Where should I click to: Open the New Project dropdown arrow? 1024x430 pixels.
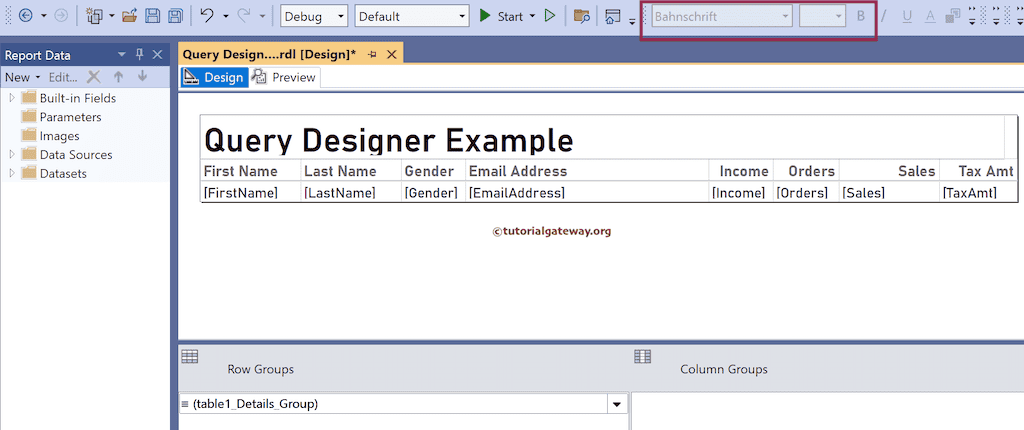112,16
